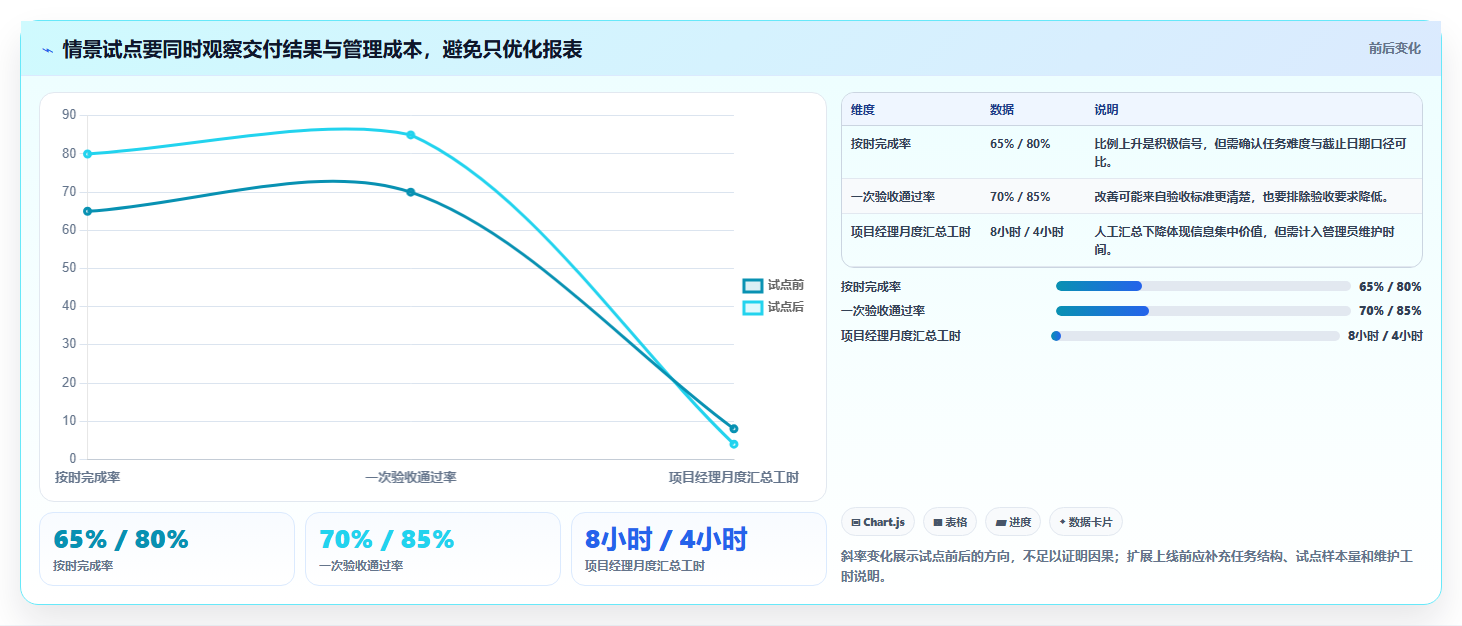Click the 8小时 / 4小时 table cell

[x=1027, y=232]
